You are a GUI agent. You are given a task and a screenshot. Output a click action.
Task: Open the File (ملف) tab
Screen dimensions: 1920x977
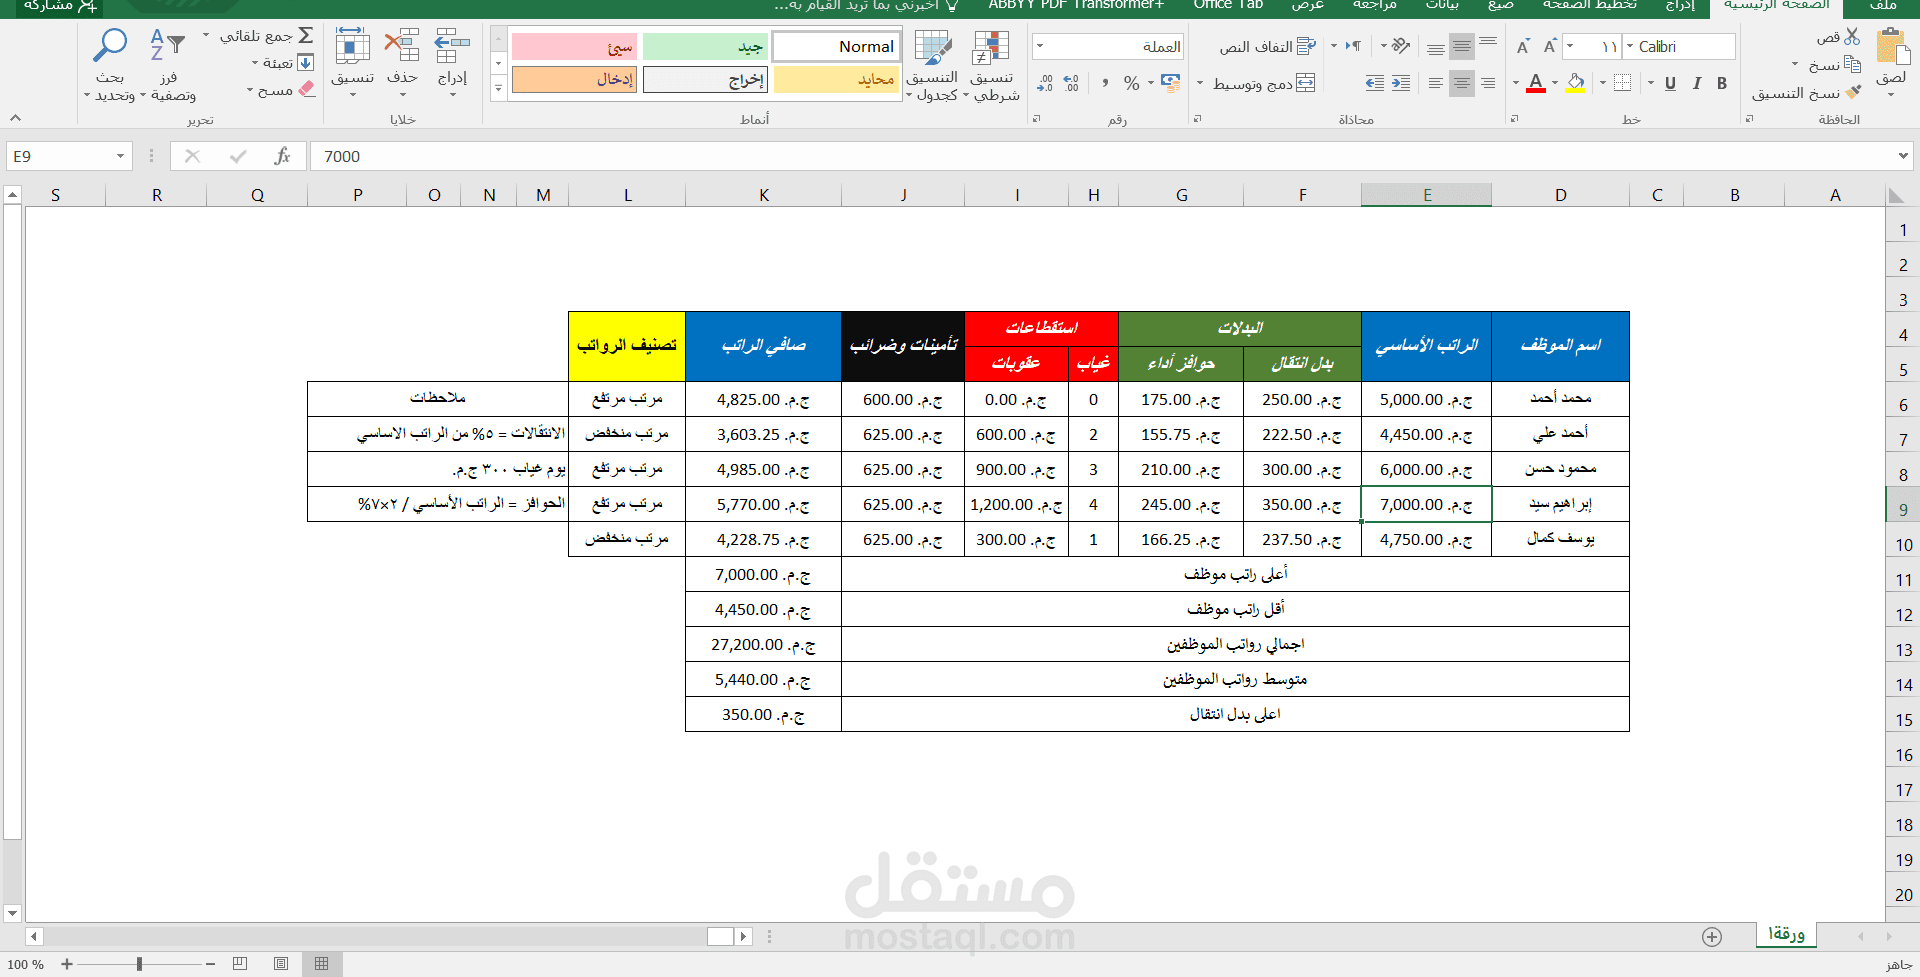click(1883, 5)
